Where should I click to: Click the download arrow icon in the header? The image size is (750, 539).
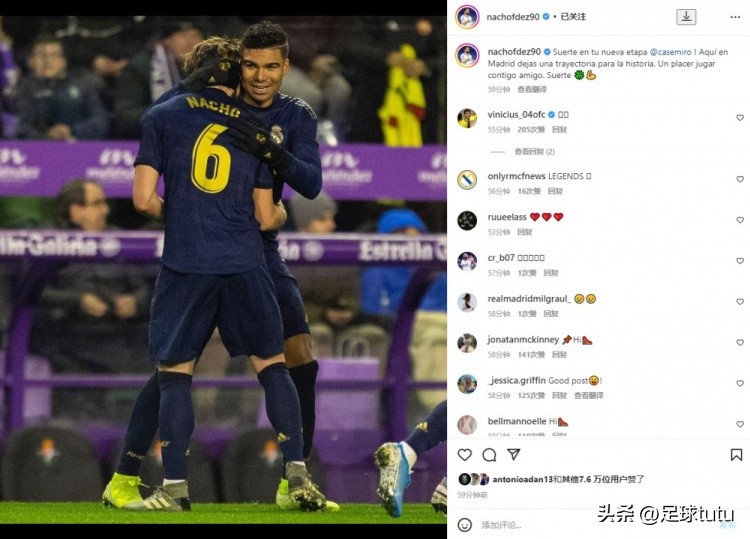coord(686,17)
